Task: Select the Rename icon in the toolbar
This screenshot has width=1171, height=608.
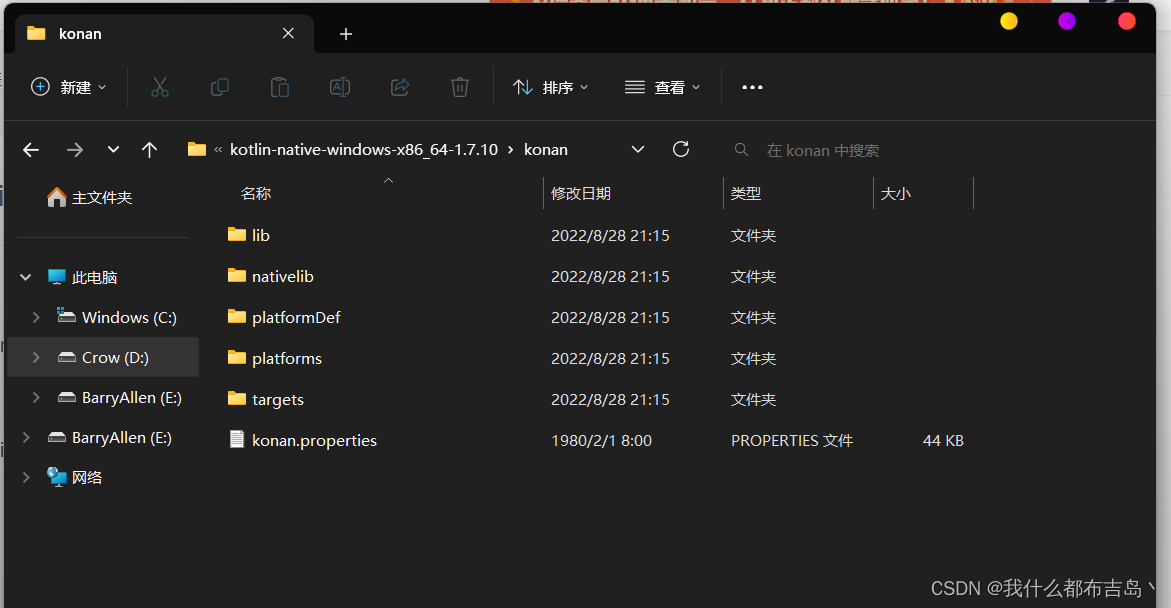Action: pyautogui.click(x=339, y=87)
